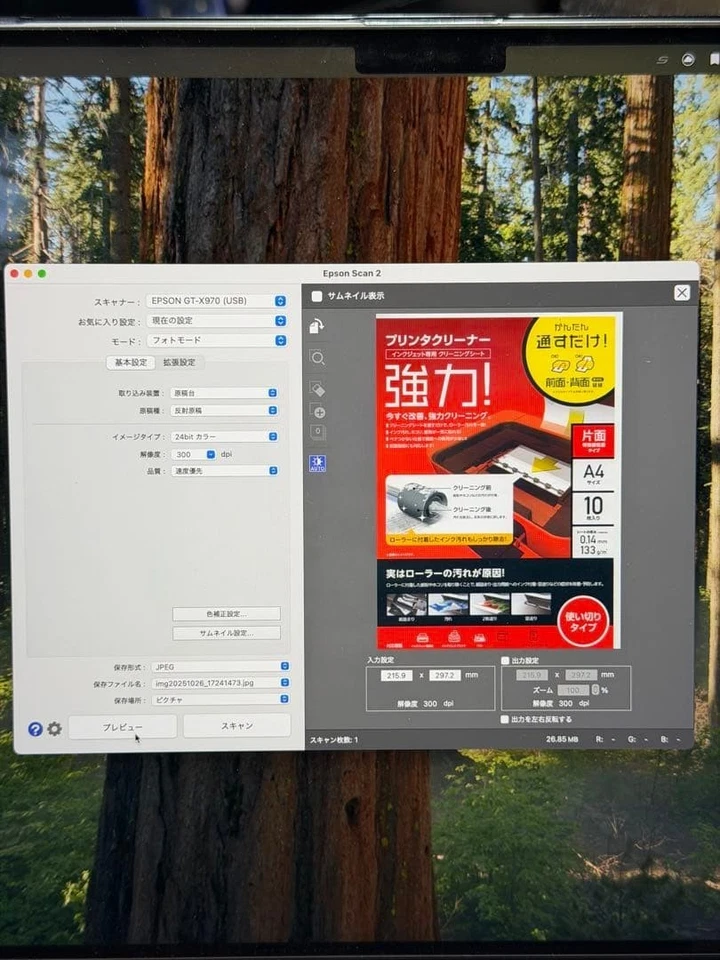
Task: Click the marquee count icon showing 0
Action: pyautogui.click(x=318, y=432)
